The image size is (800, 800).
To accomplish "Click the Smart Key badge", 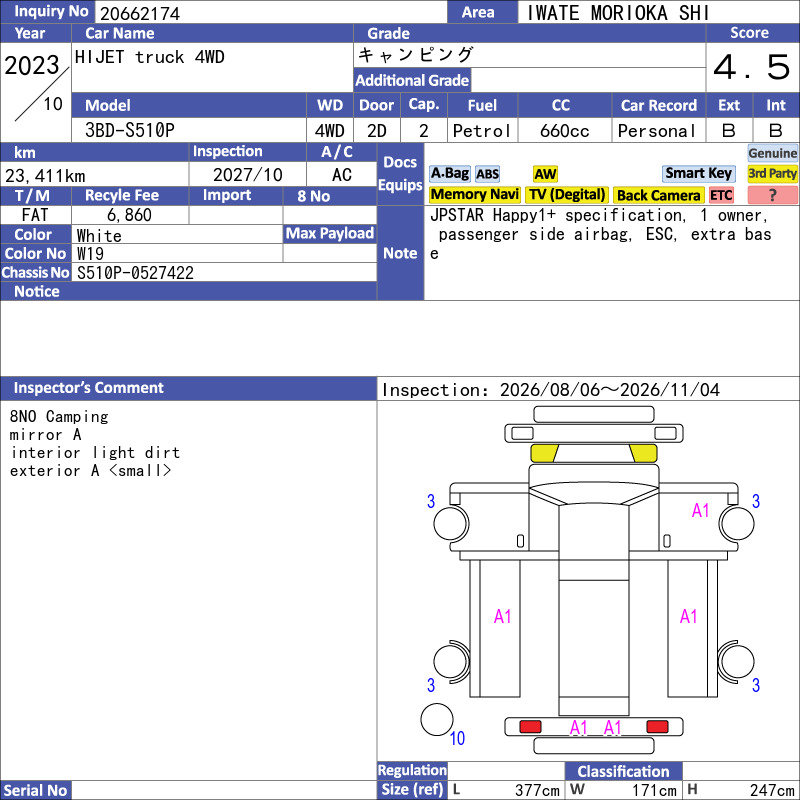I will pyautogui.click(x=698, y=174).
